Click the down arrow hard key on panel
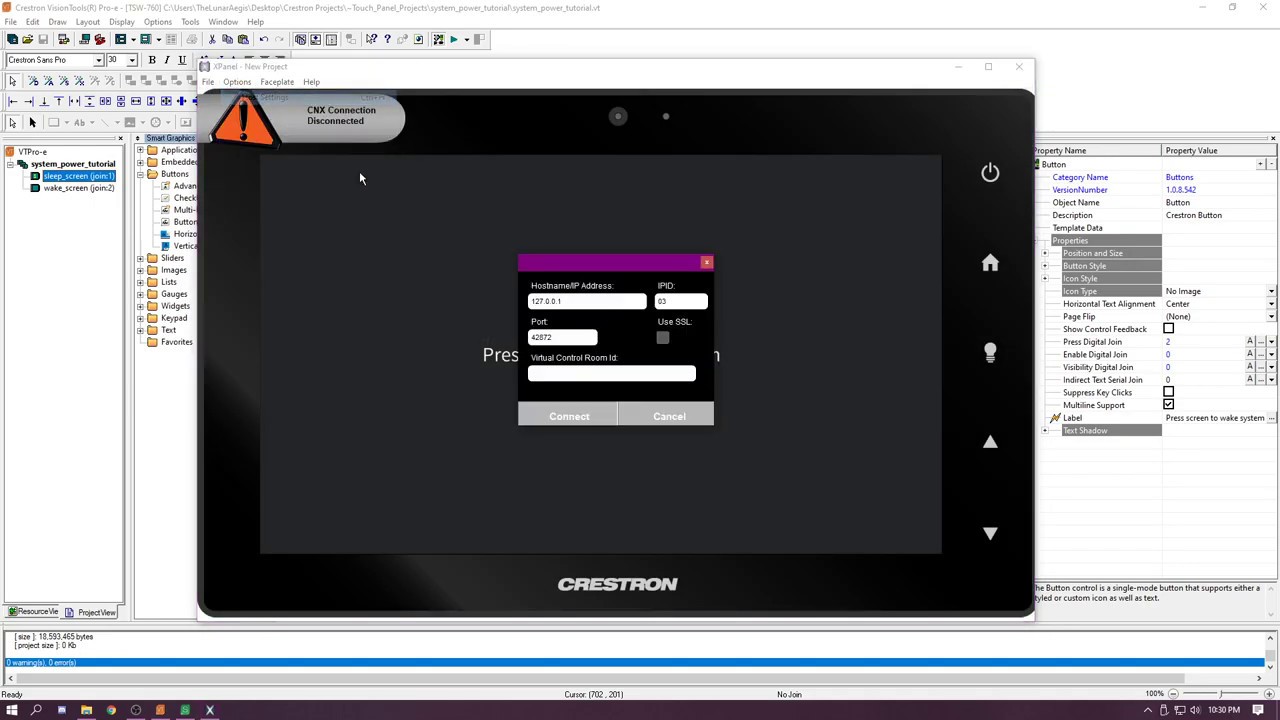This screenshot has width=1280, height=720. 990,533
